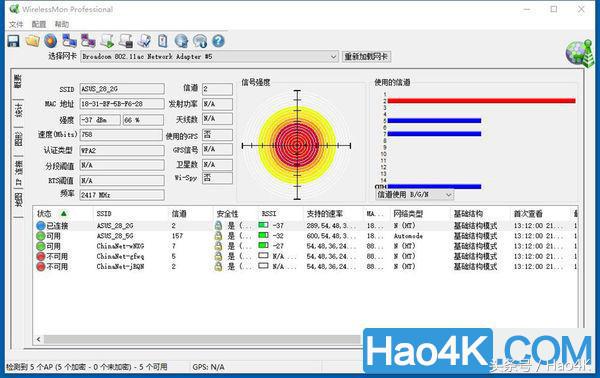Click the blue OTH channel usage bar

pos(434,187)
